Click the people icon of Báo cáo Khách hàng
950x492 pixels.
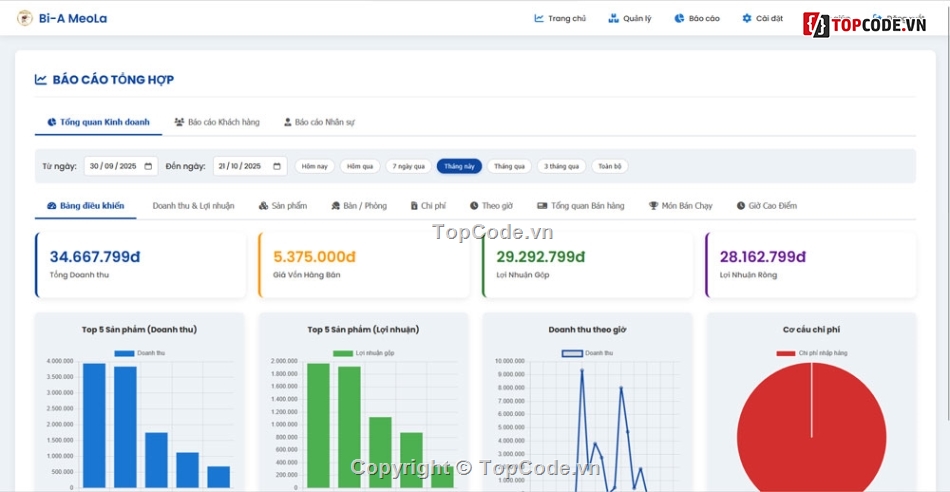[x=179, y=122]
